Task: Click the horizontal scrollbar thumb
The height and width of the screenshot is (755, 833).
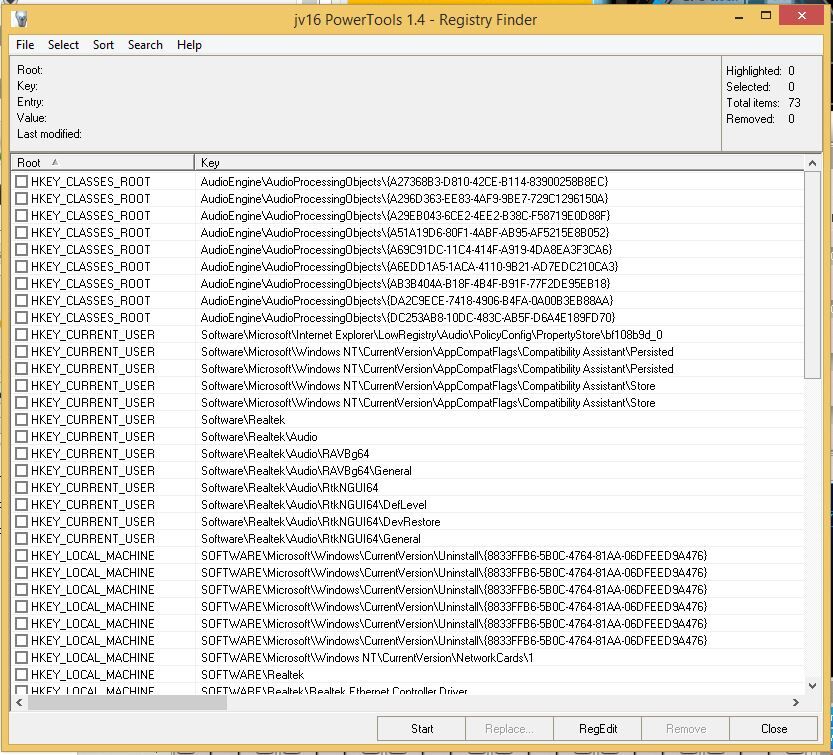Action: click(x=128, y=702)
